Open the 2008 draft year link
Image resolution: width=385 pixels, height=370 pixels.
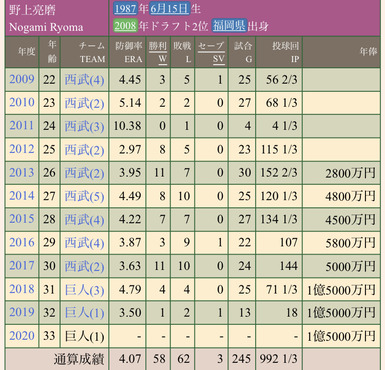pyautogui.click(x=125, y=26)
